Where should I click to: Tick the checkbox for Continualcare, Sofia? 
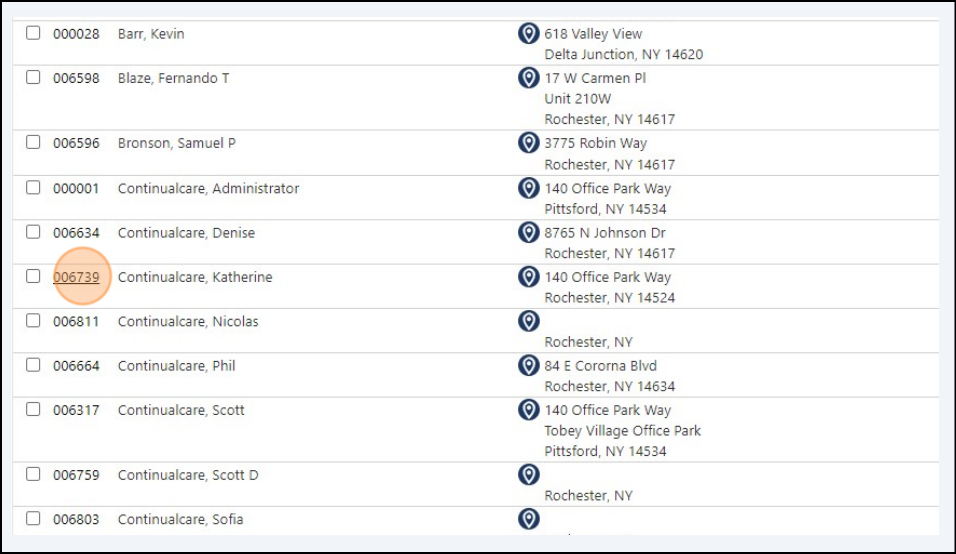(x=33, y=519)
